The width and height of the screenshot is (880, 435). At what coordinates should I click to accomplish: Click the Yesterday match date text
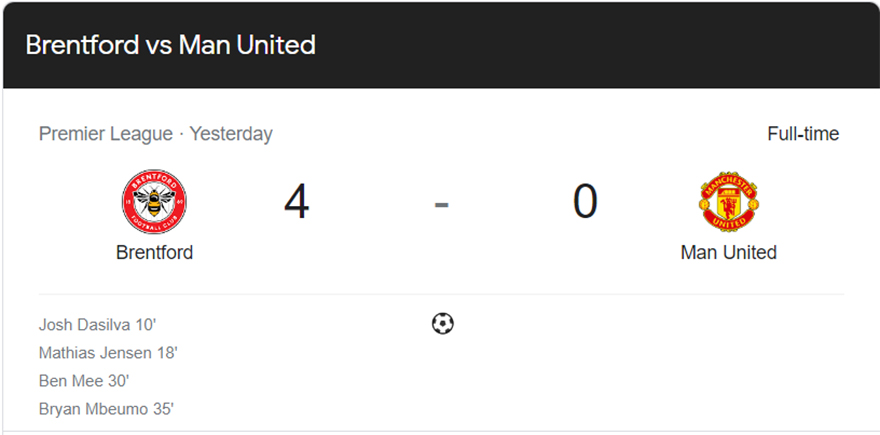tap(231, 134)
